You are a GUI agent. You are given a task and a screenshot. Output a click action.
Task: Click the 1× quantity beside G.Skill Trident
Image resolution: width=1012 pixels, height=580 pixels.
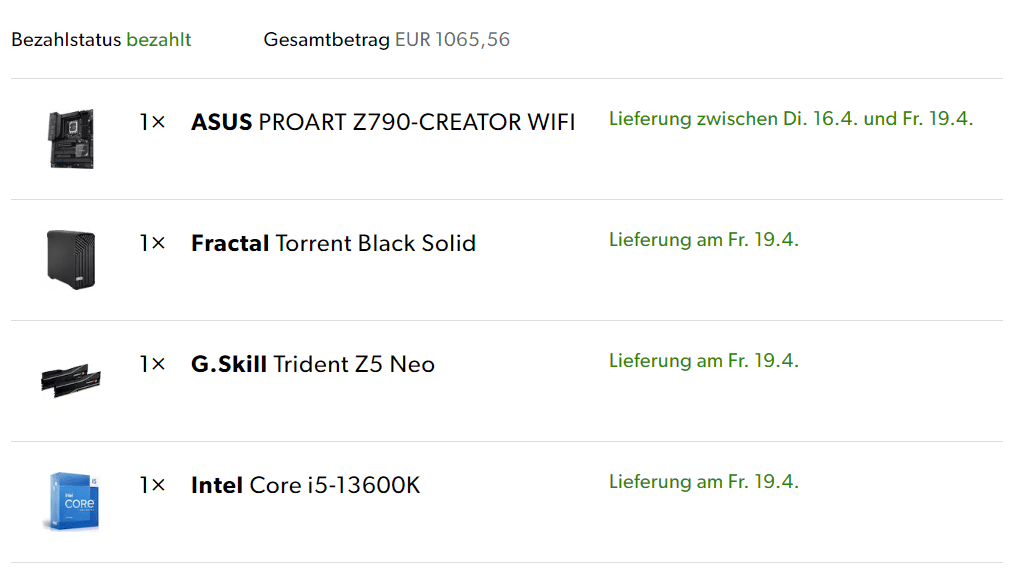coord(152,365)
